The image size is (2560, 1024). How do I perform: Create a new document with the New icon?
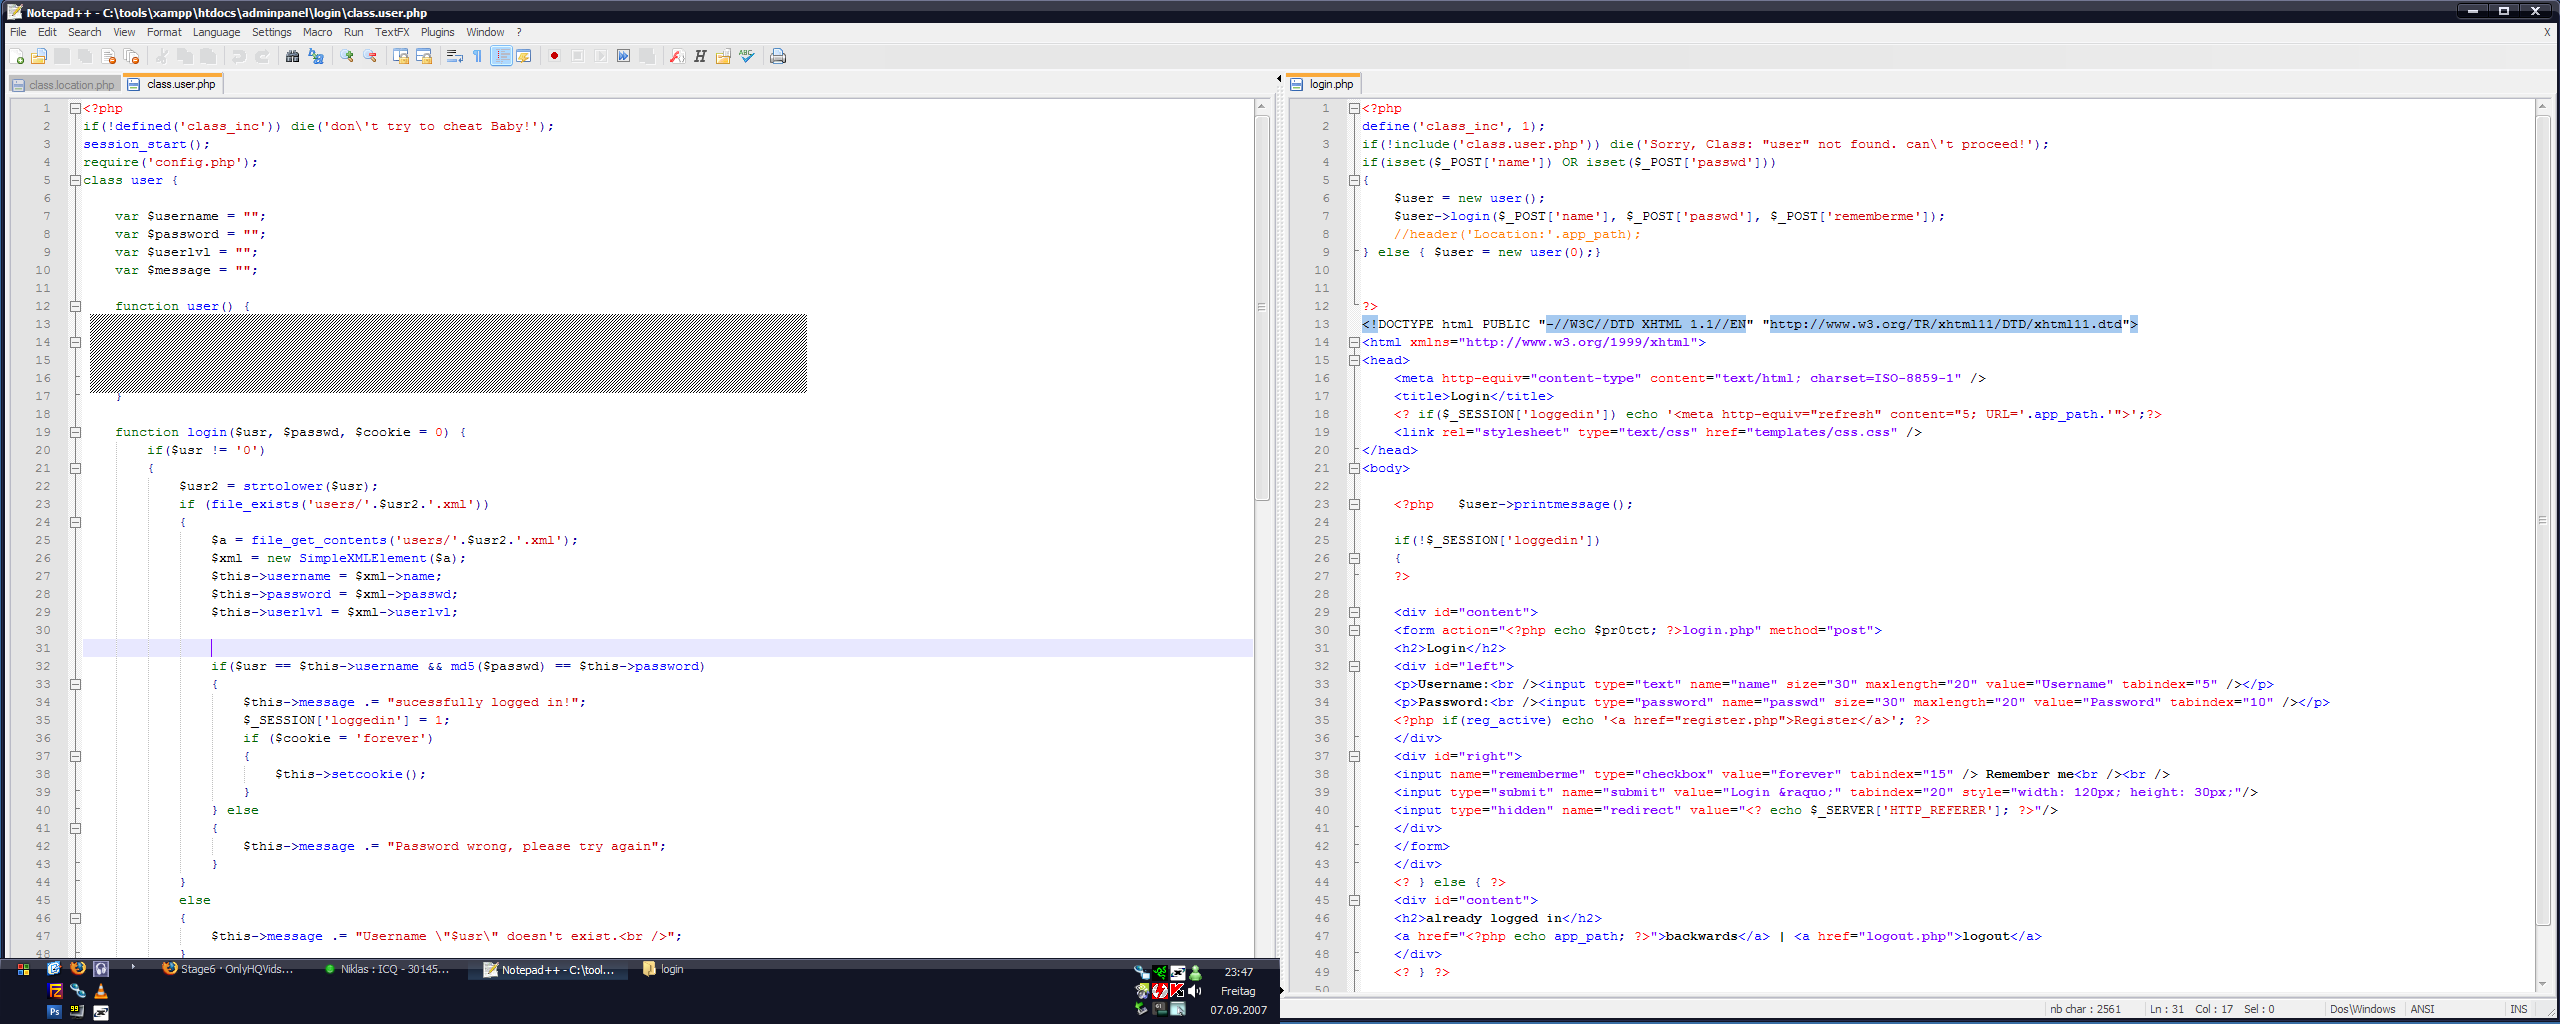pos(16,56)
